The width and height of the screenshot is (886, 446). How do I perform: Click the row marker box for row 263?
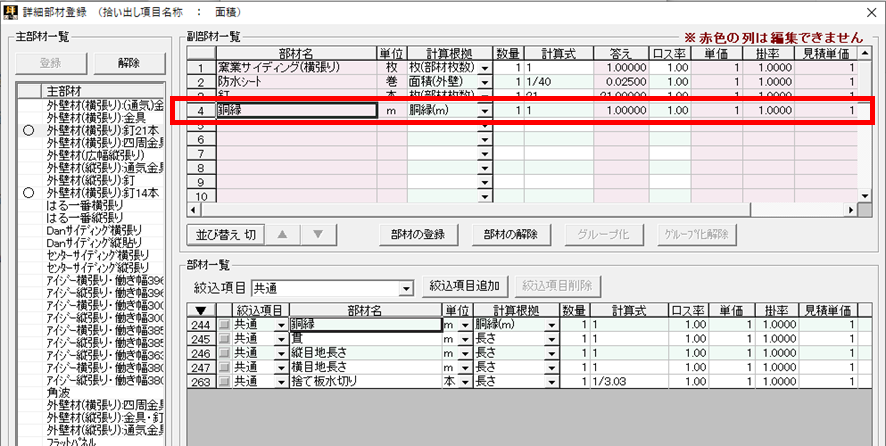coord(224,381)
